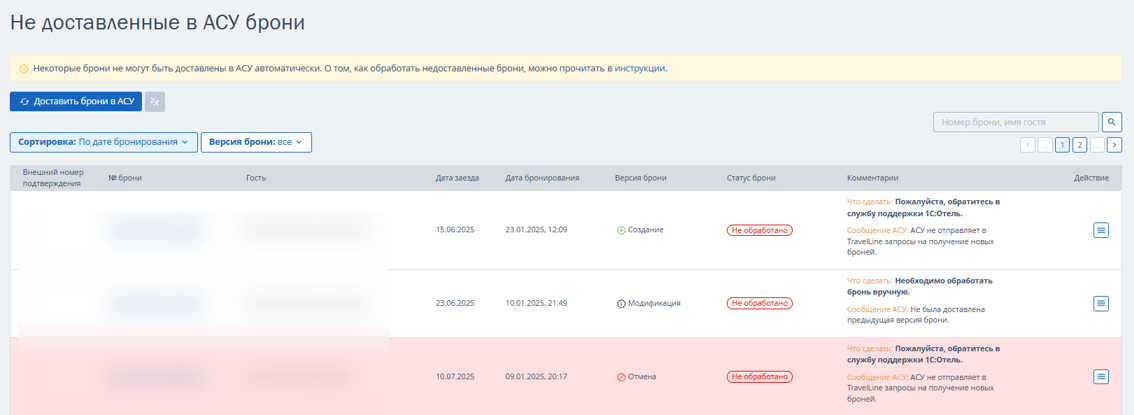Screen dimensions: 1134x415
Task: Open the action menu for the 15.06.2025 booking
Action: (x=1101, y=230)
